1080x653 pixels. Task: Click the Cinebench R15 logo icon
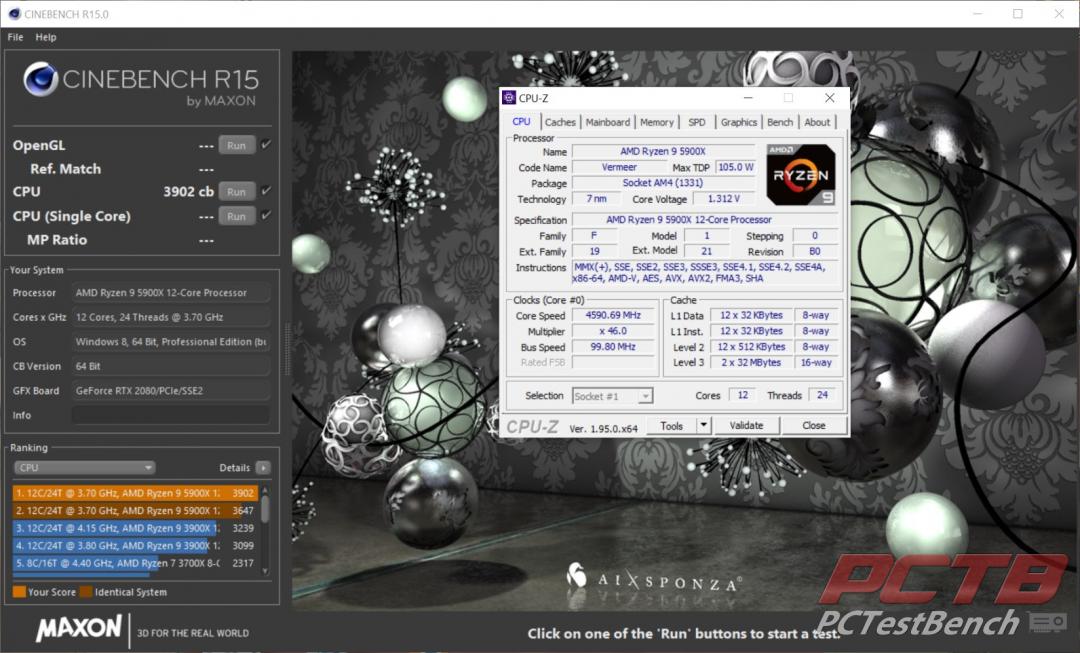pos(41,79)
